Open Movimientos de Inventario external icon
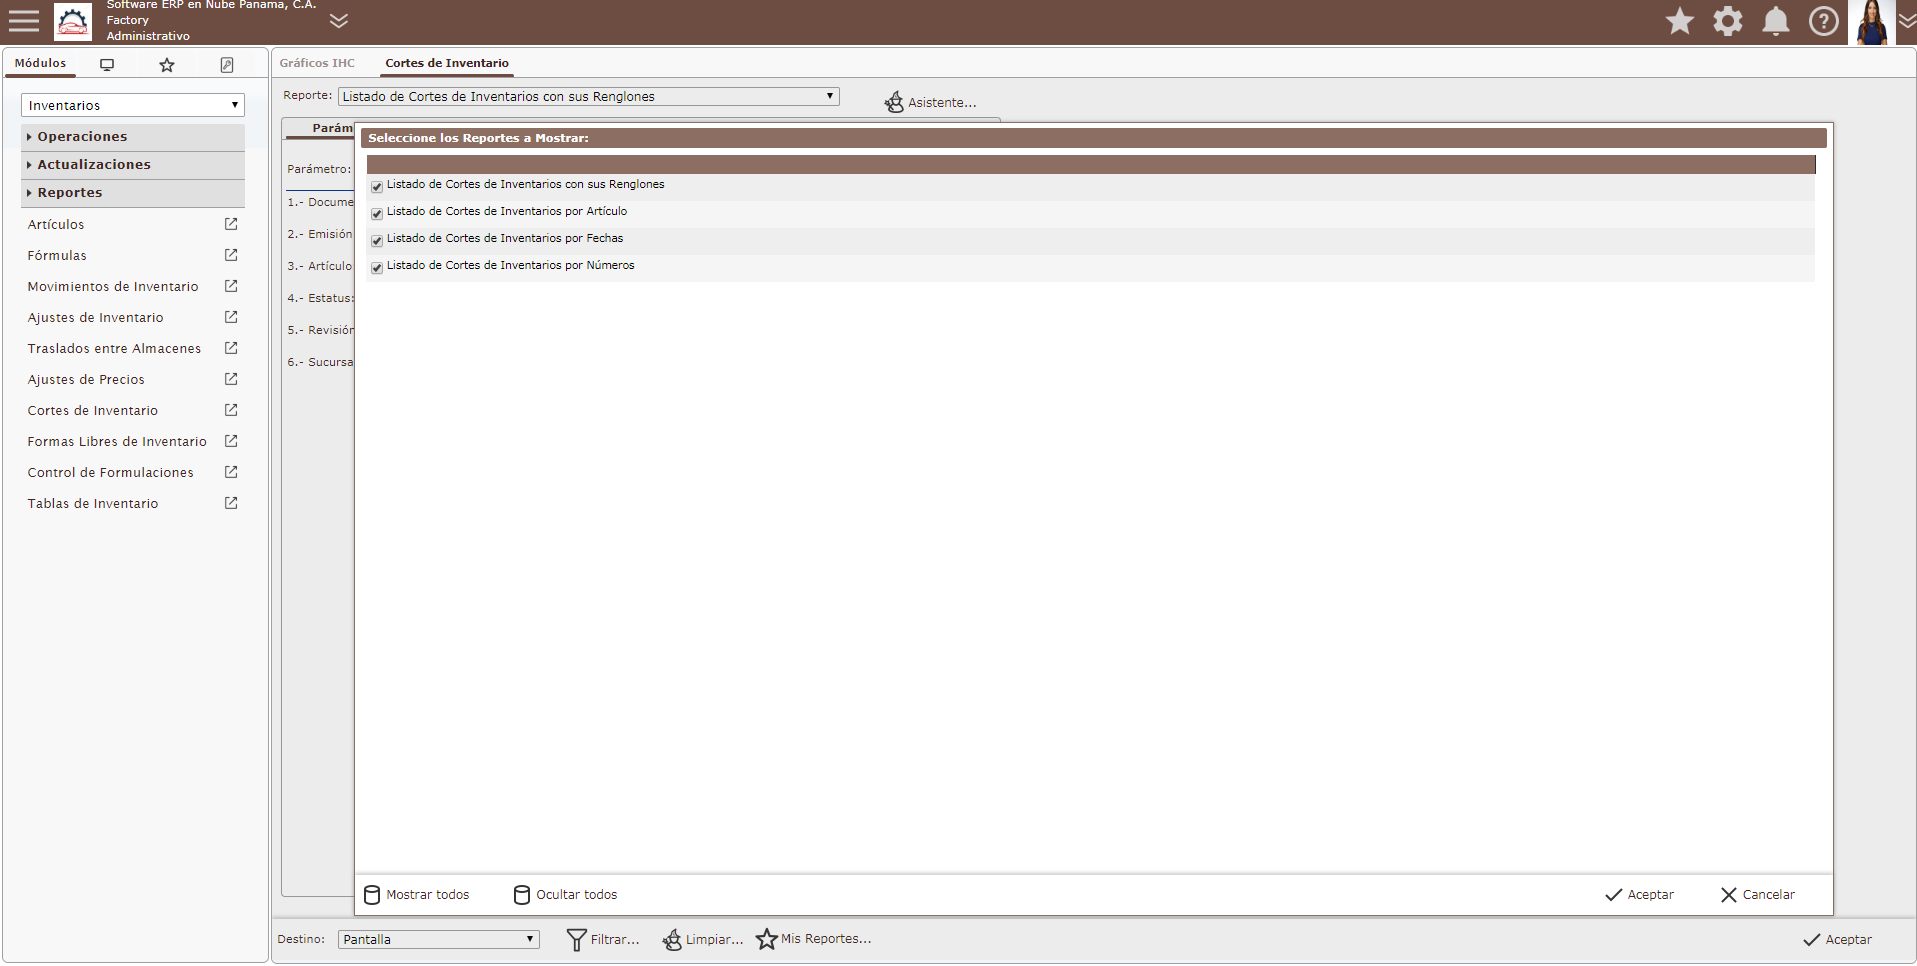 231,286
